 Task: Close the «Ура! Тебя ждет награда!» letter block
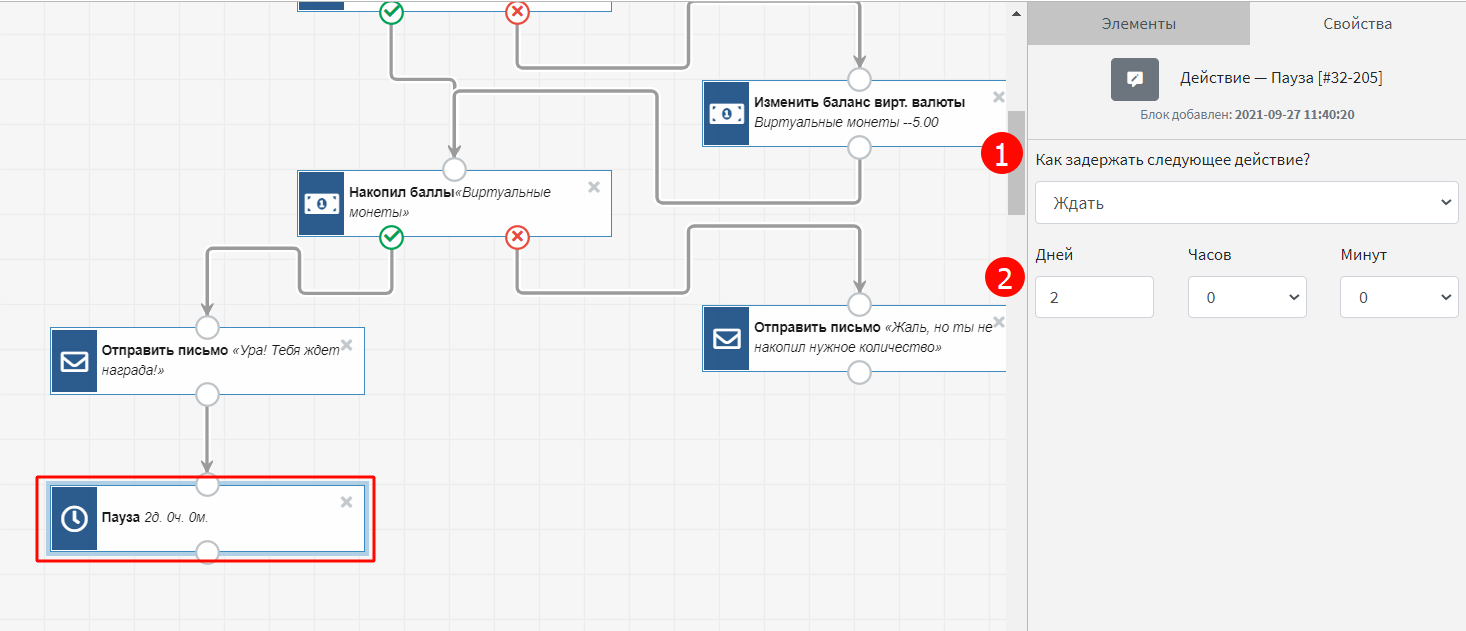pyautogui.click(x=346, y=345)
